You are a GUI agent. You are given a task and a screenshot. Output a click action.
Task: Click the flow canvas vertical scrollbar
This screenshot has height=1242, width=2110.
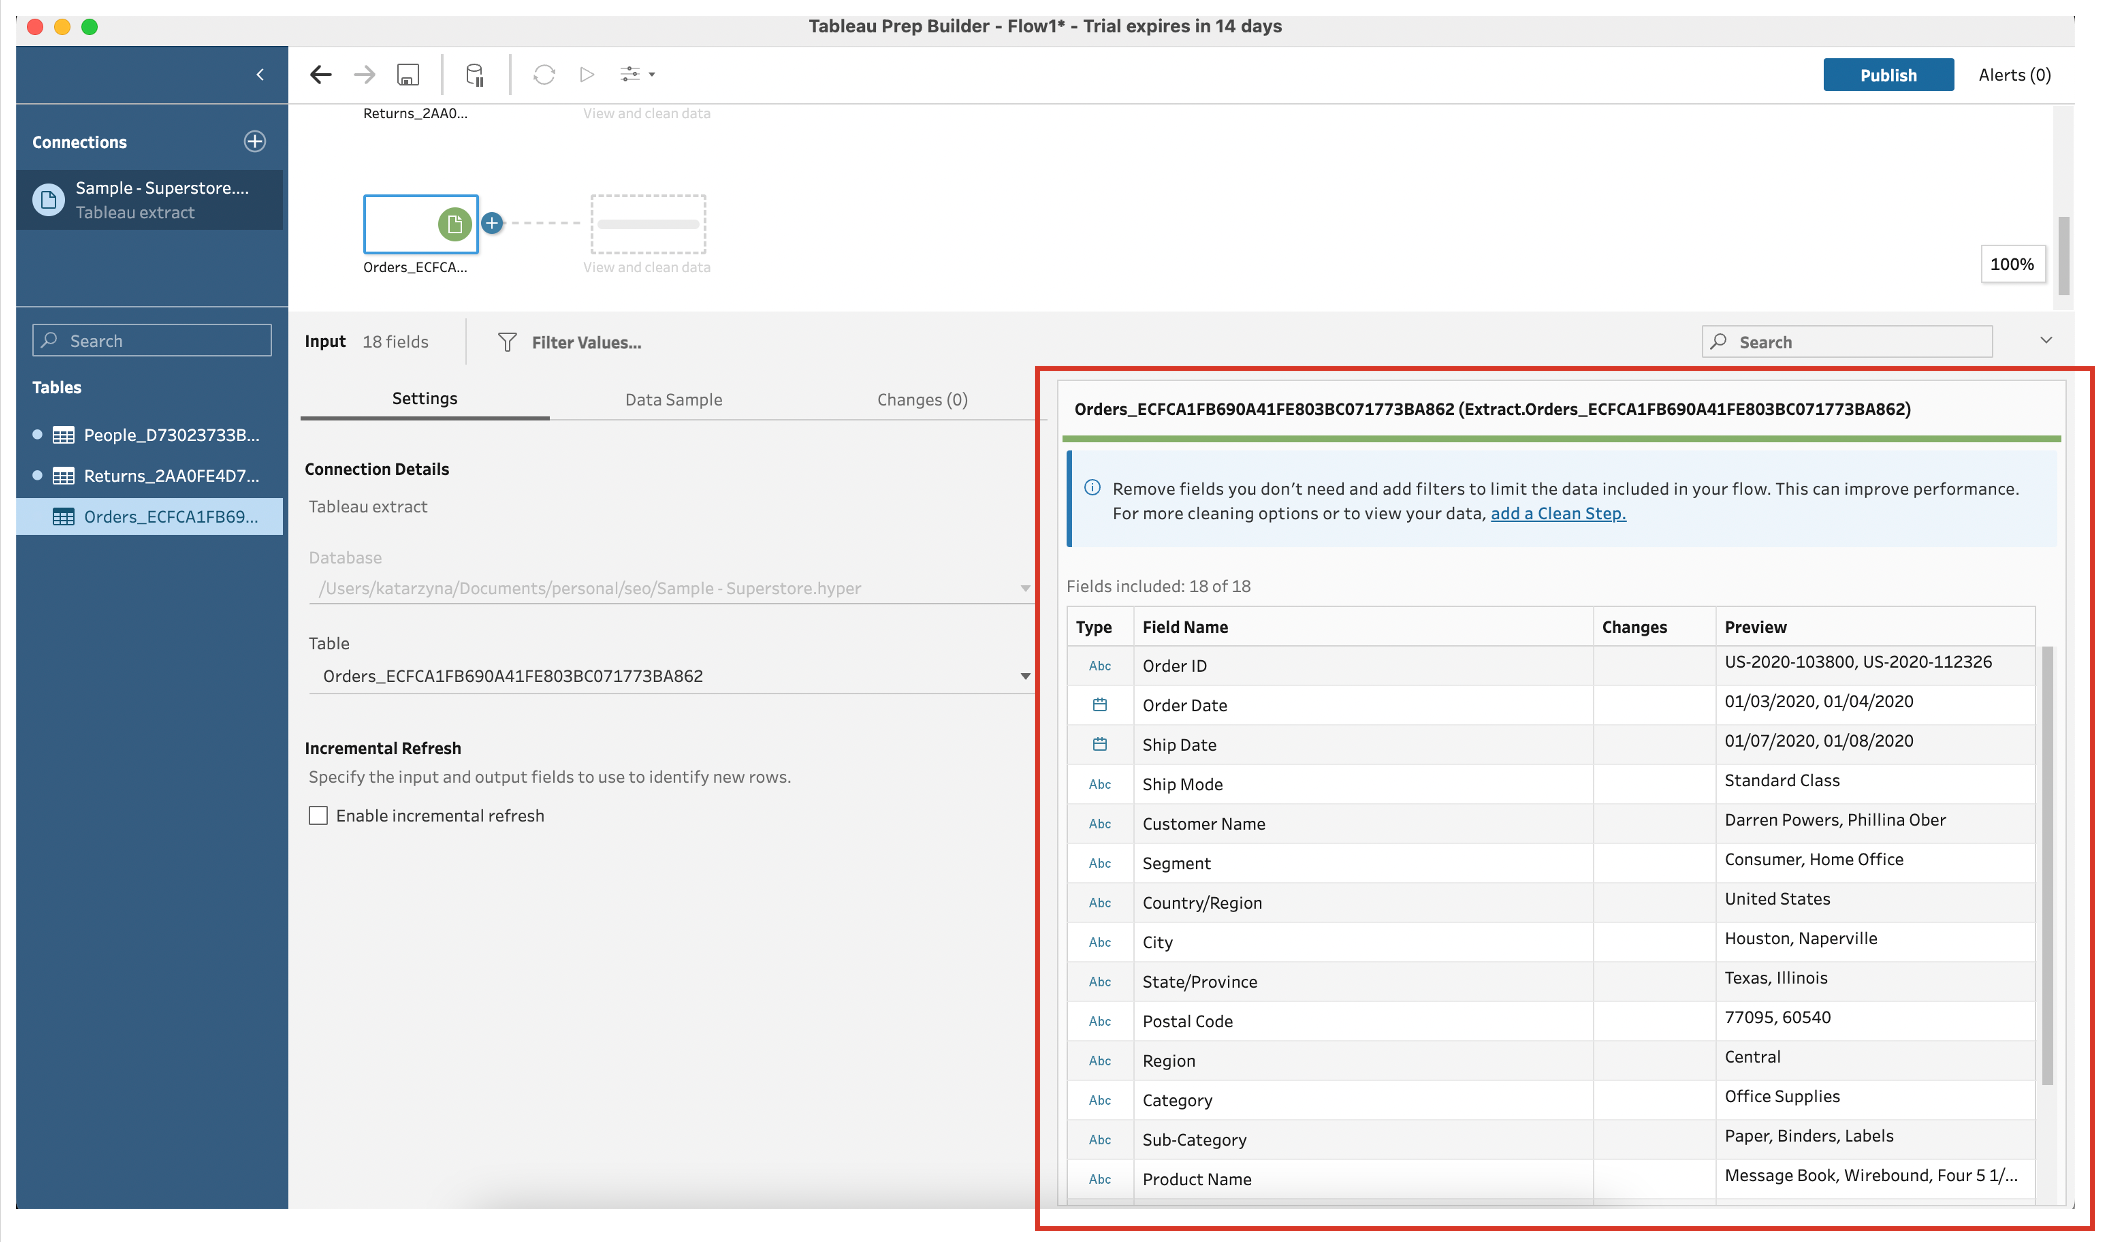2063,255
